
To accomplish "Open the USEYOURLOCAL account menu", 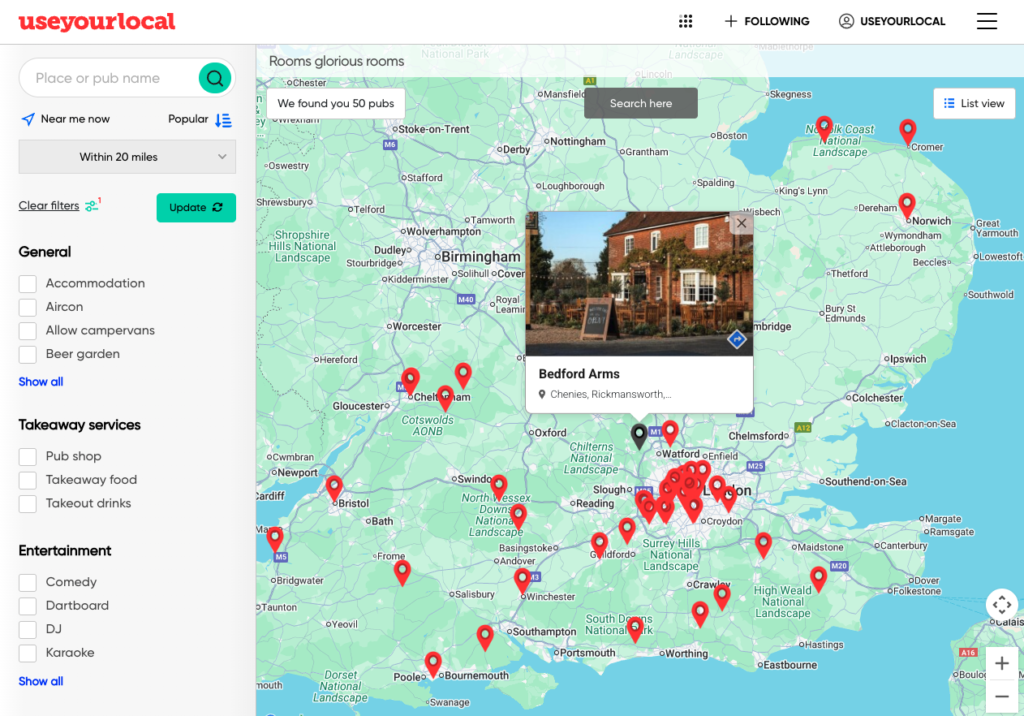I will click(892, 21).
